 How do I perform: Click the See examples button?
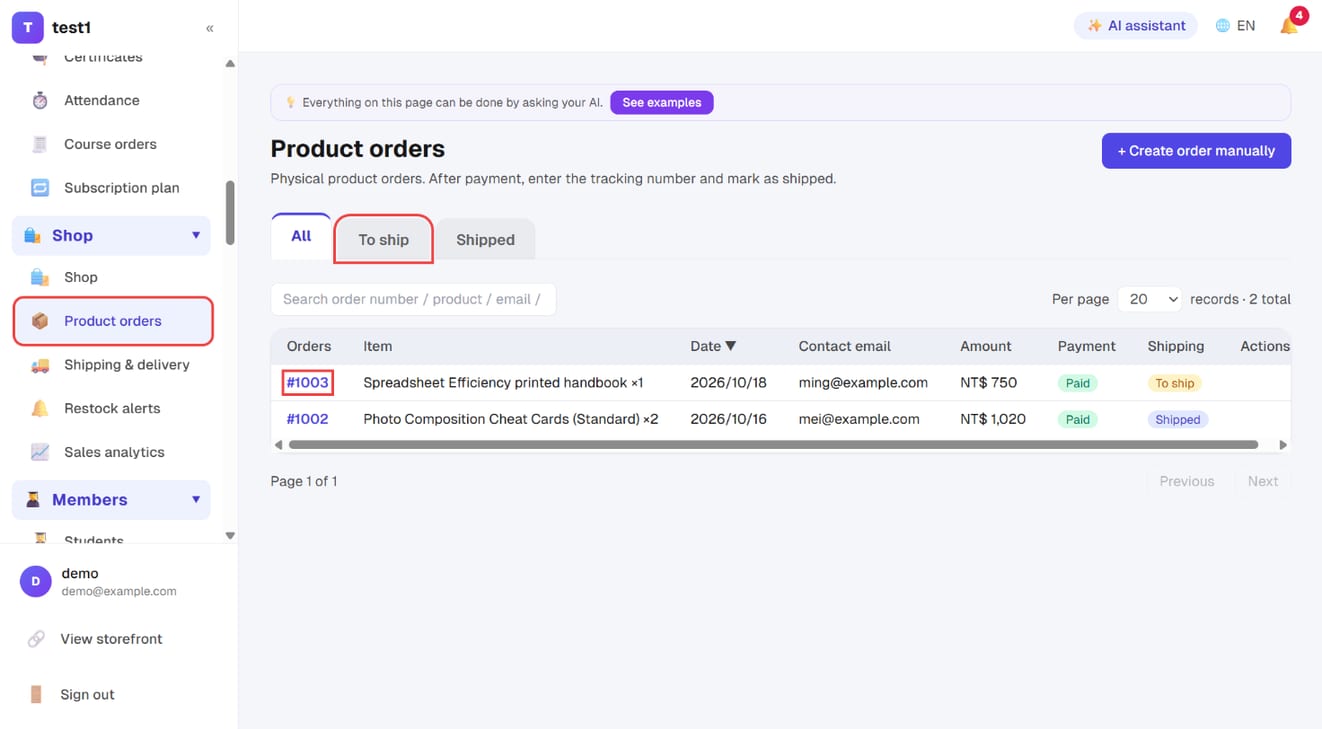click(662, 102)
